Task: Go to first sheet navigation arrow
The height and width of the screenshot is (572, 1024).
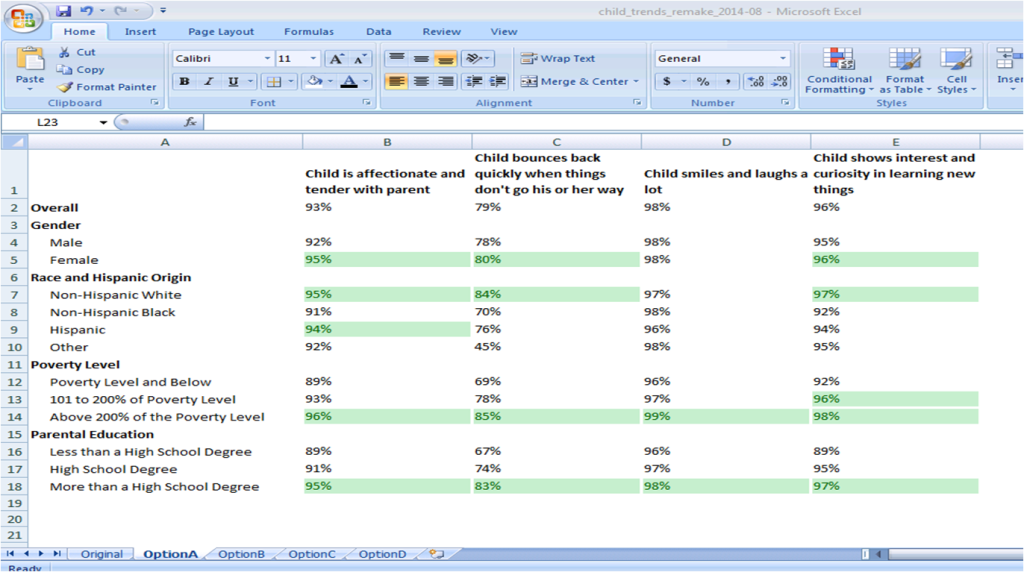Action: 10,554
